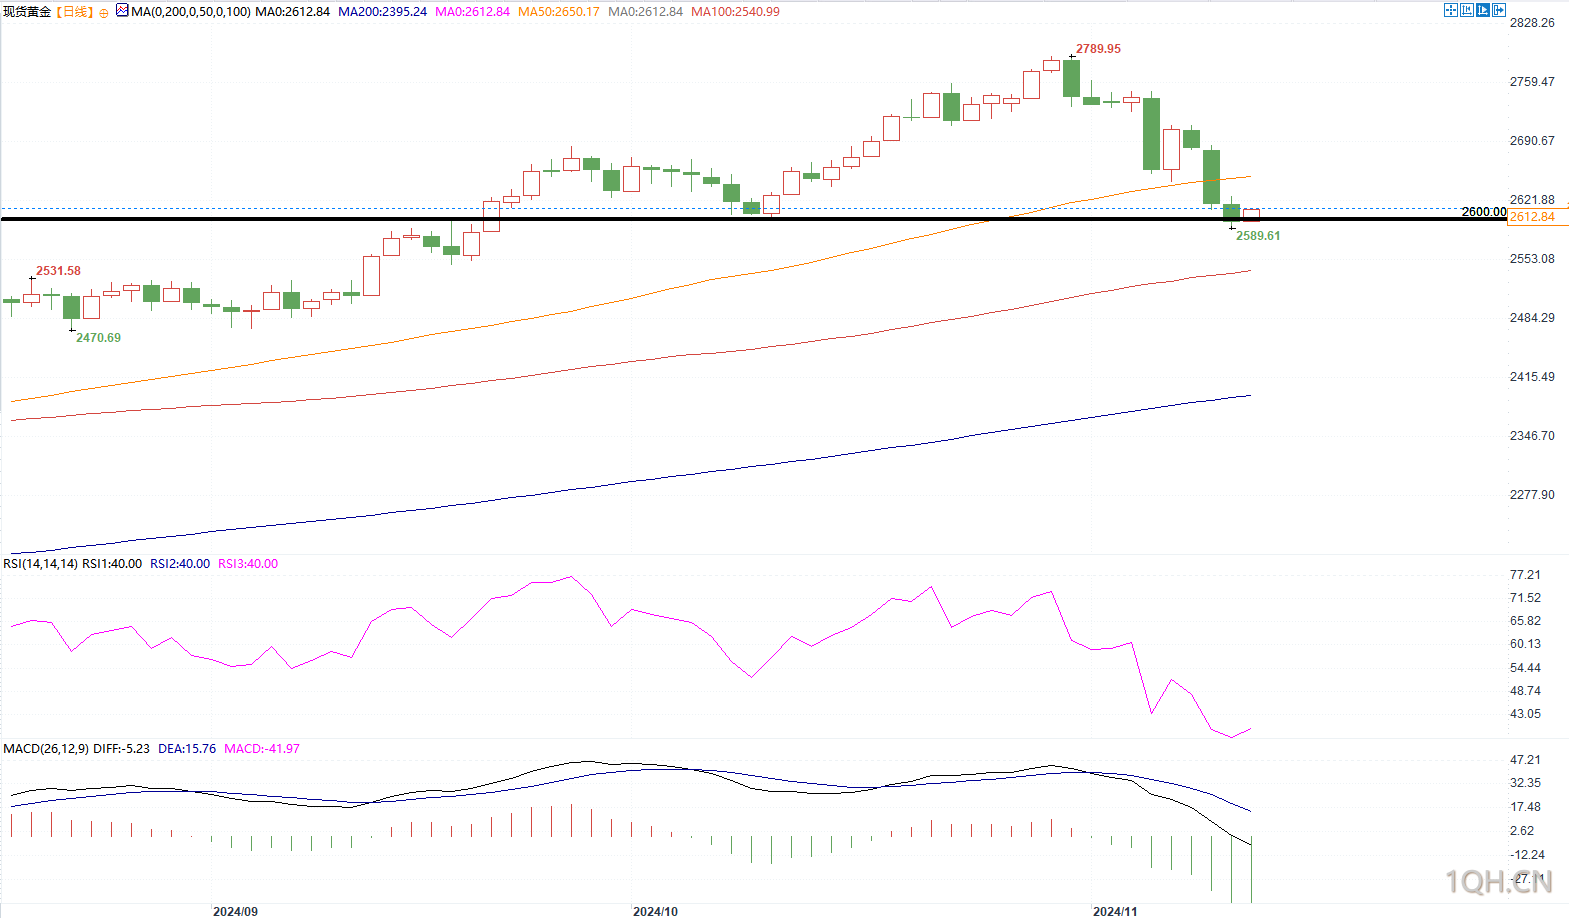Click the RSI(14,14,14) indicator label
This screenshot has width=1569, height=918.
point(40,564)
